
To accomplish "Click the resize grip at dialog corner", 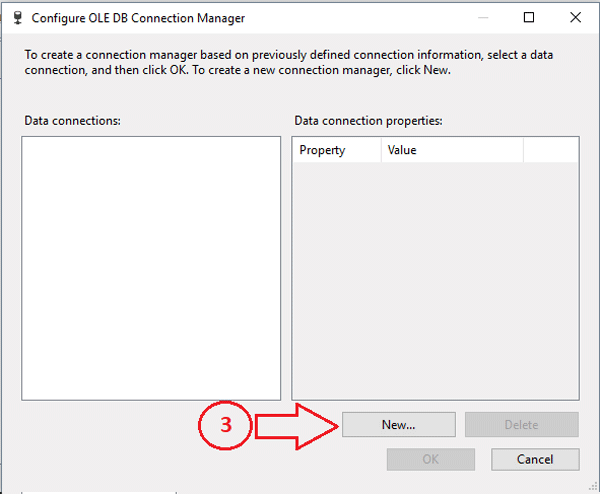I will pyautogui.click(x=593, y=486).
